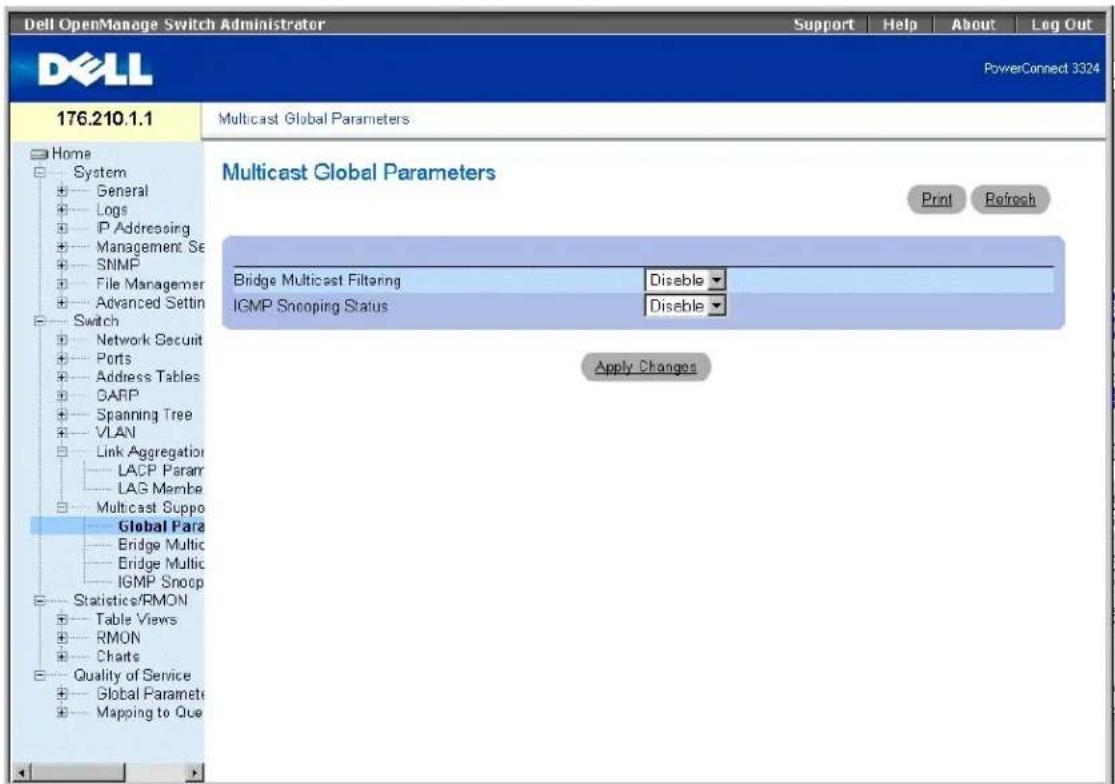Select Advanced Settings tree item
This screenshot has height=784, width=1115.
coord(150,303)
